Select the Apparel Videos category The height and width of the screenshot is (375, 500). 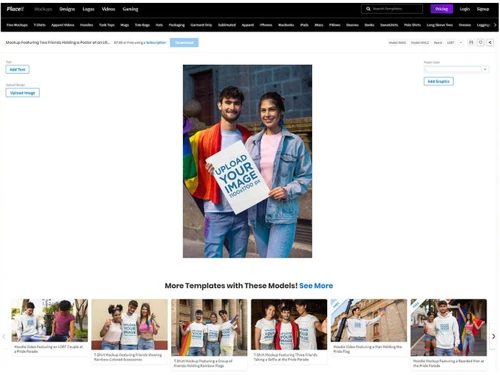[x=63, y=25]
